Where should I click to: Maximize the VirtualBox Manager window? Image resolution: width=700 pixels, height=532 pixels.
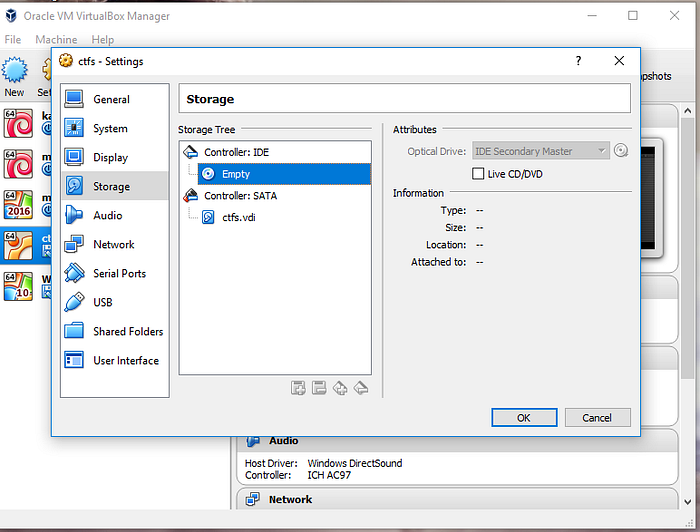633,16
